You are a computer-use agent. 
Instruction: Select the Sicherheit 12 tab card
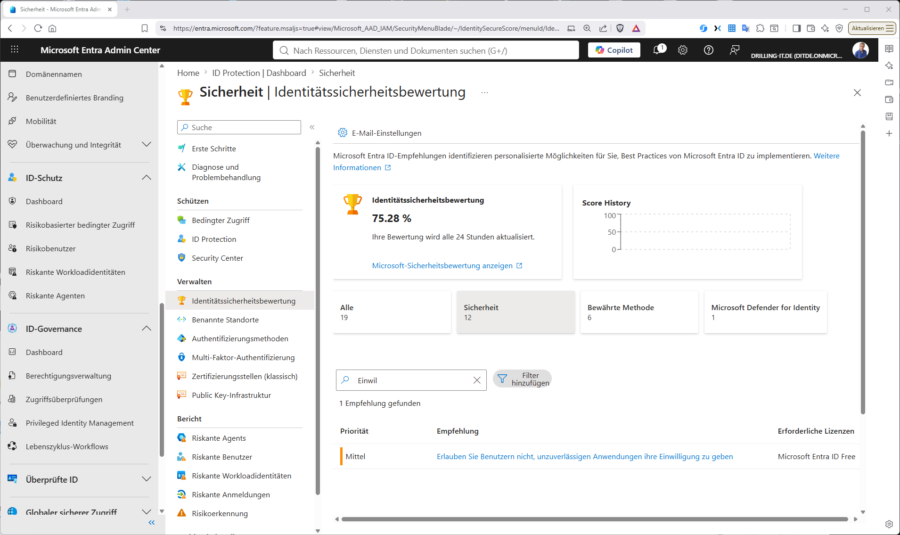[515, 312]
